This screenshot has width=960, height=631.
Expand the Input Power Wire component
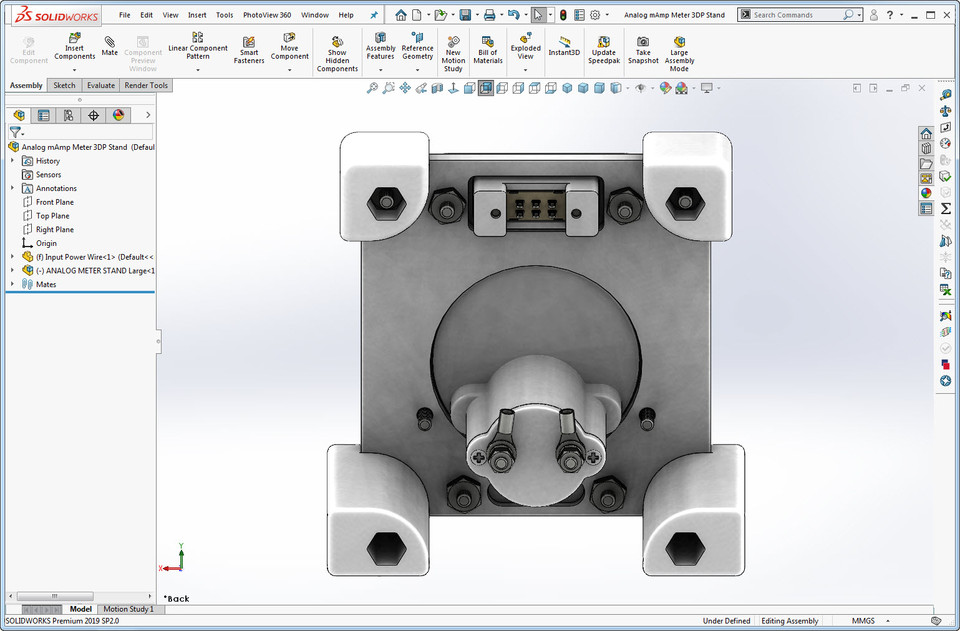click(x=12, y=256)
